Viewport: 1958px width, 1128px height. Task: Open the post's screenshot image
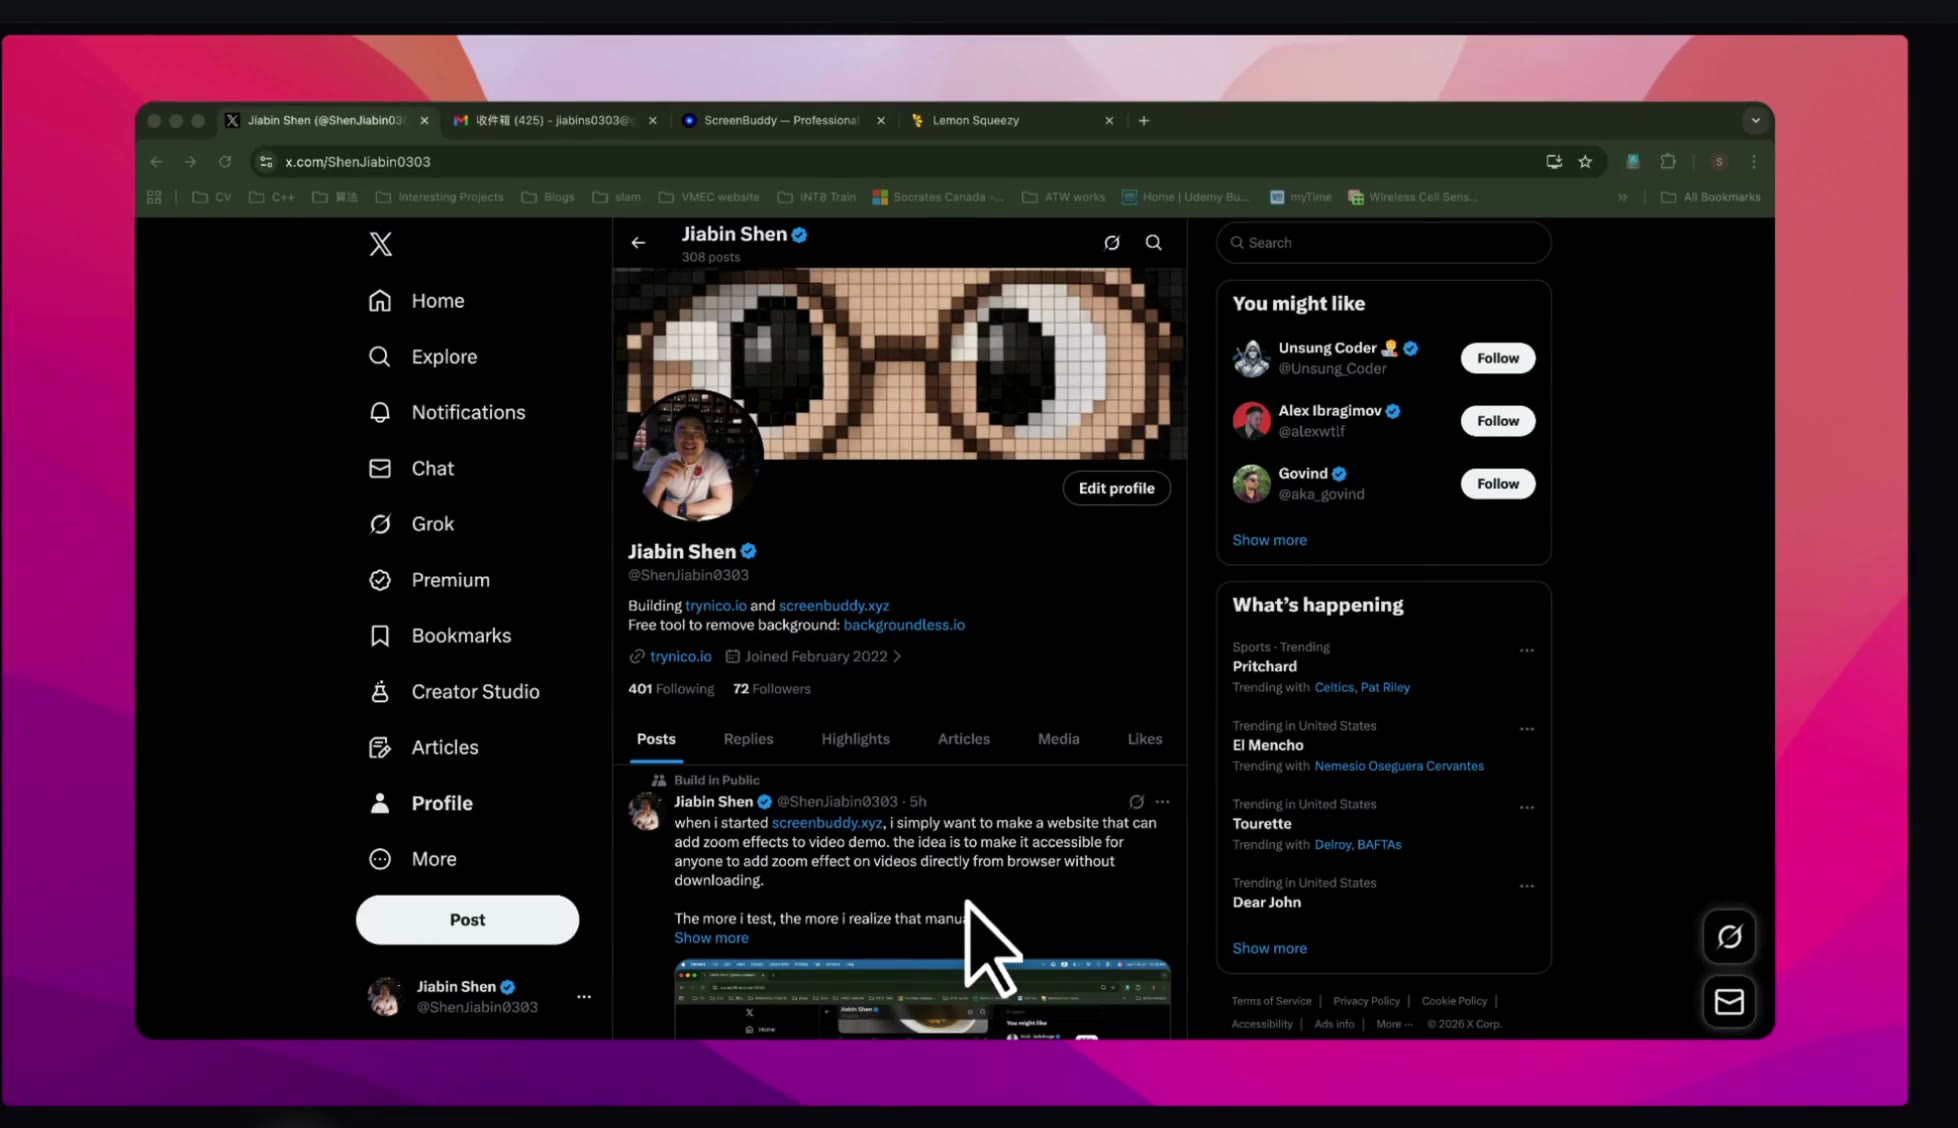[x=922, y=999]
